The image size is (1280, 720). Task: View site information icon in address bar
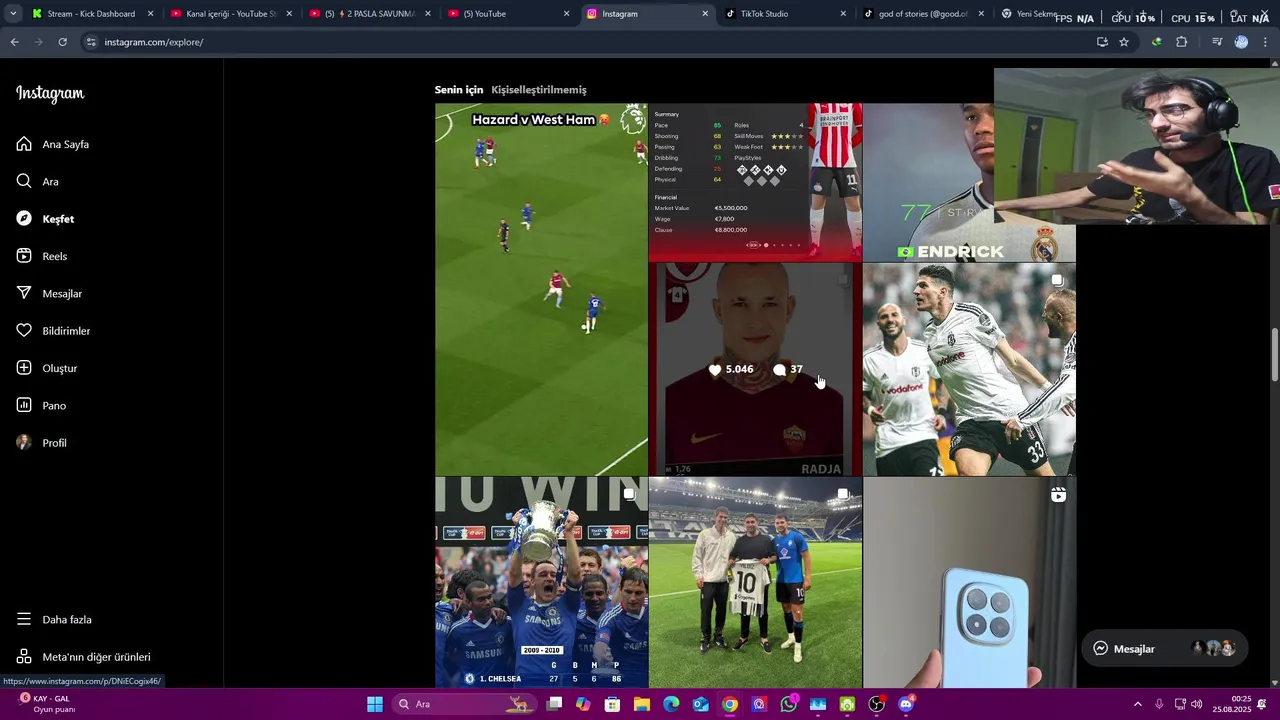coord(91,42)
